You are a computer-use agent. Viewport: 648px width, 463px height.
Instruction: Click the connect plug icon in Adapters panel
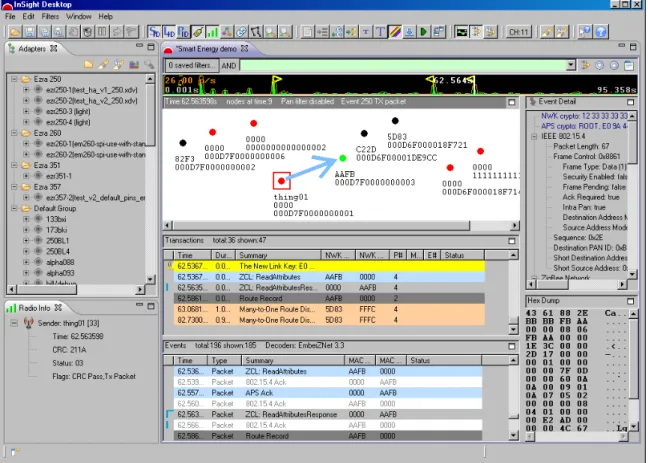pyautogui.click(x=103, y=64)
